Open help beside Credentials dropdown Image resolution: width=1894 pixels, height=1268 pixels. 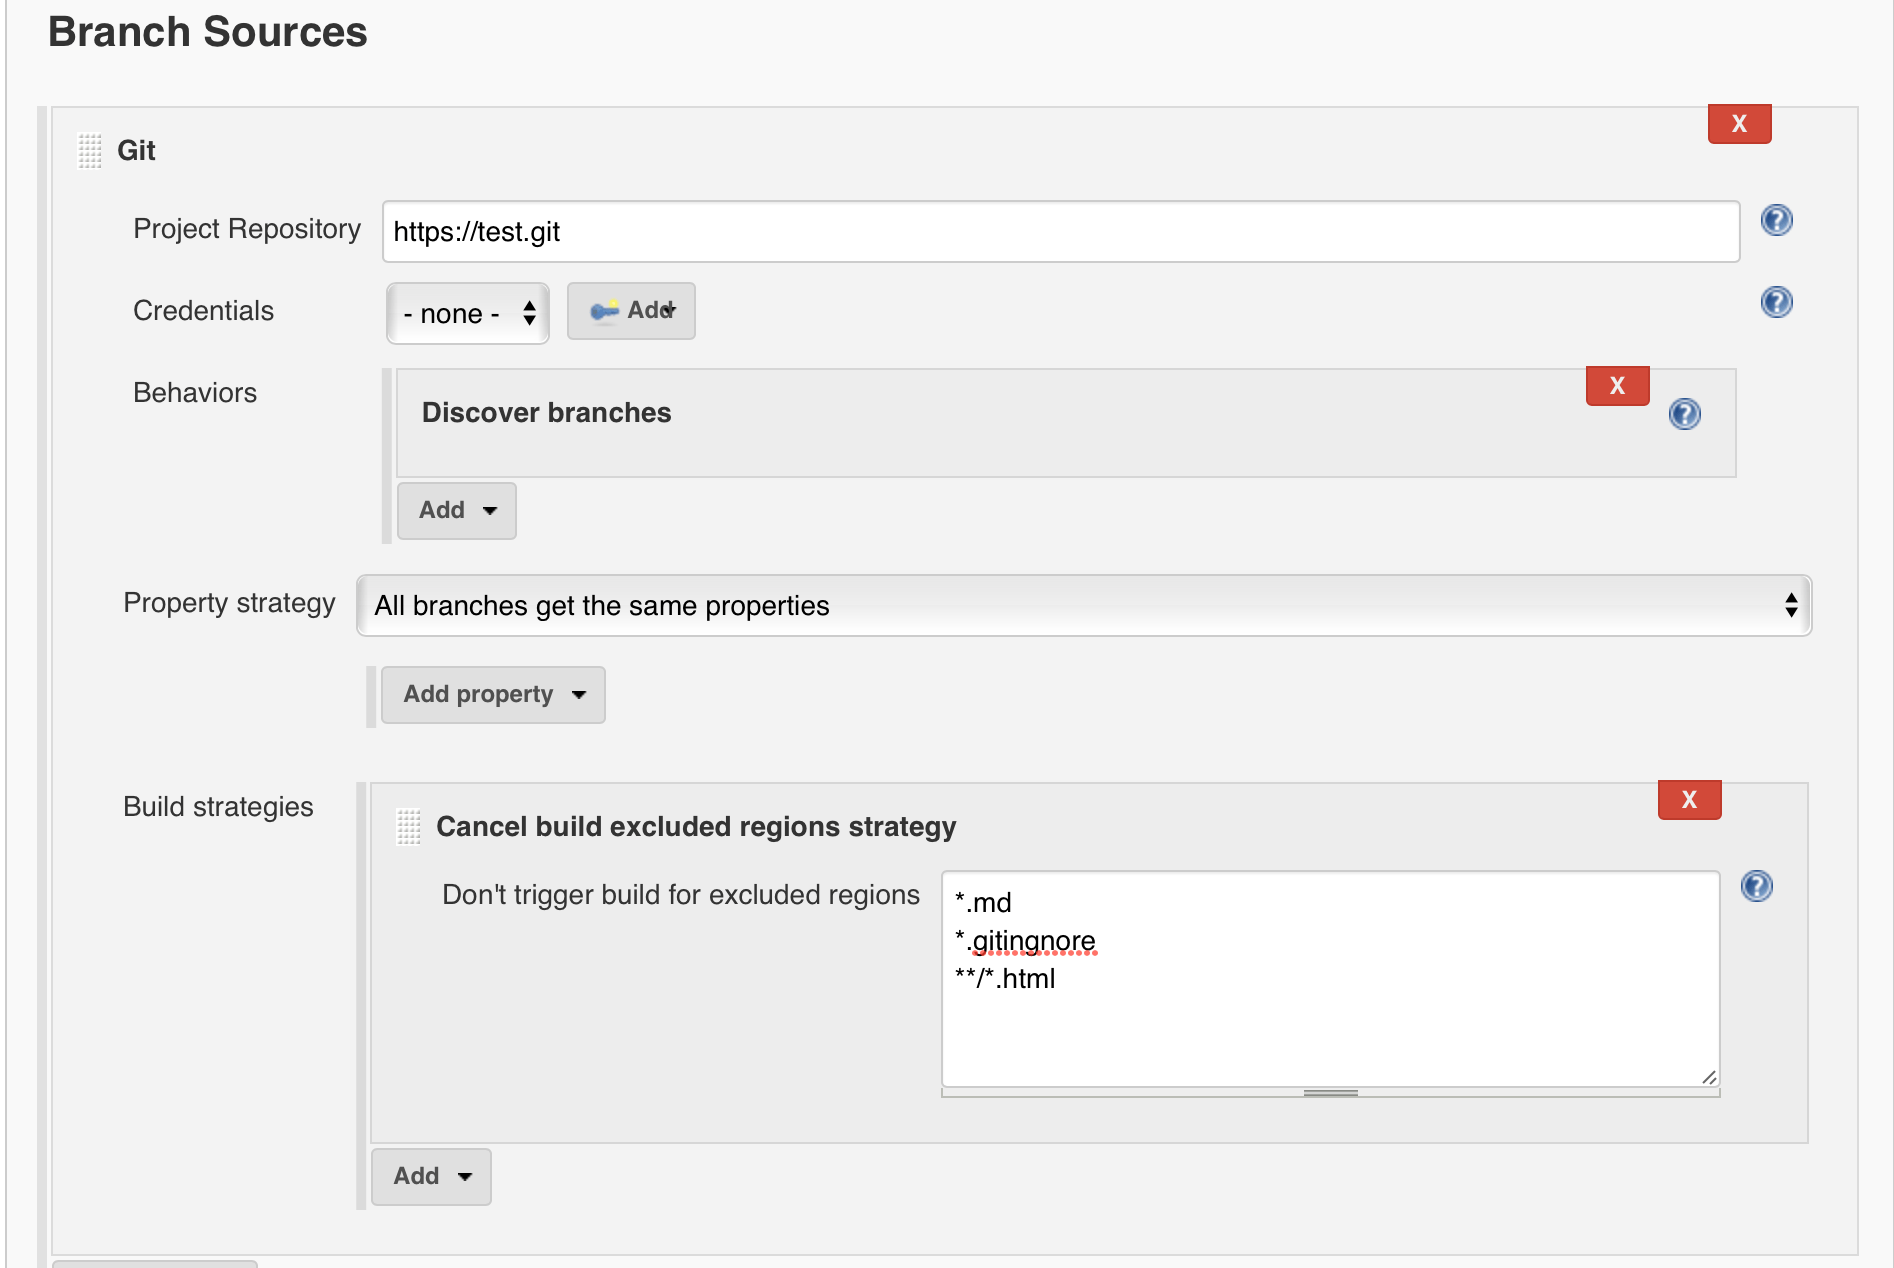tap(1777, 302)
